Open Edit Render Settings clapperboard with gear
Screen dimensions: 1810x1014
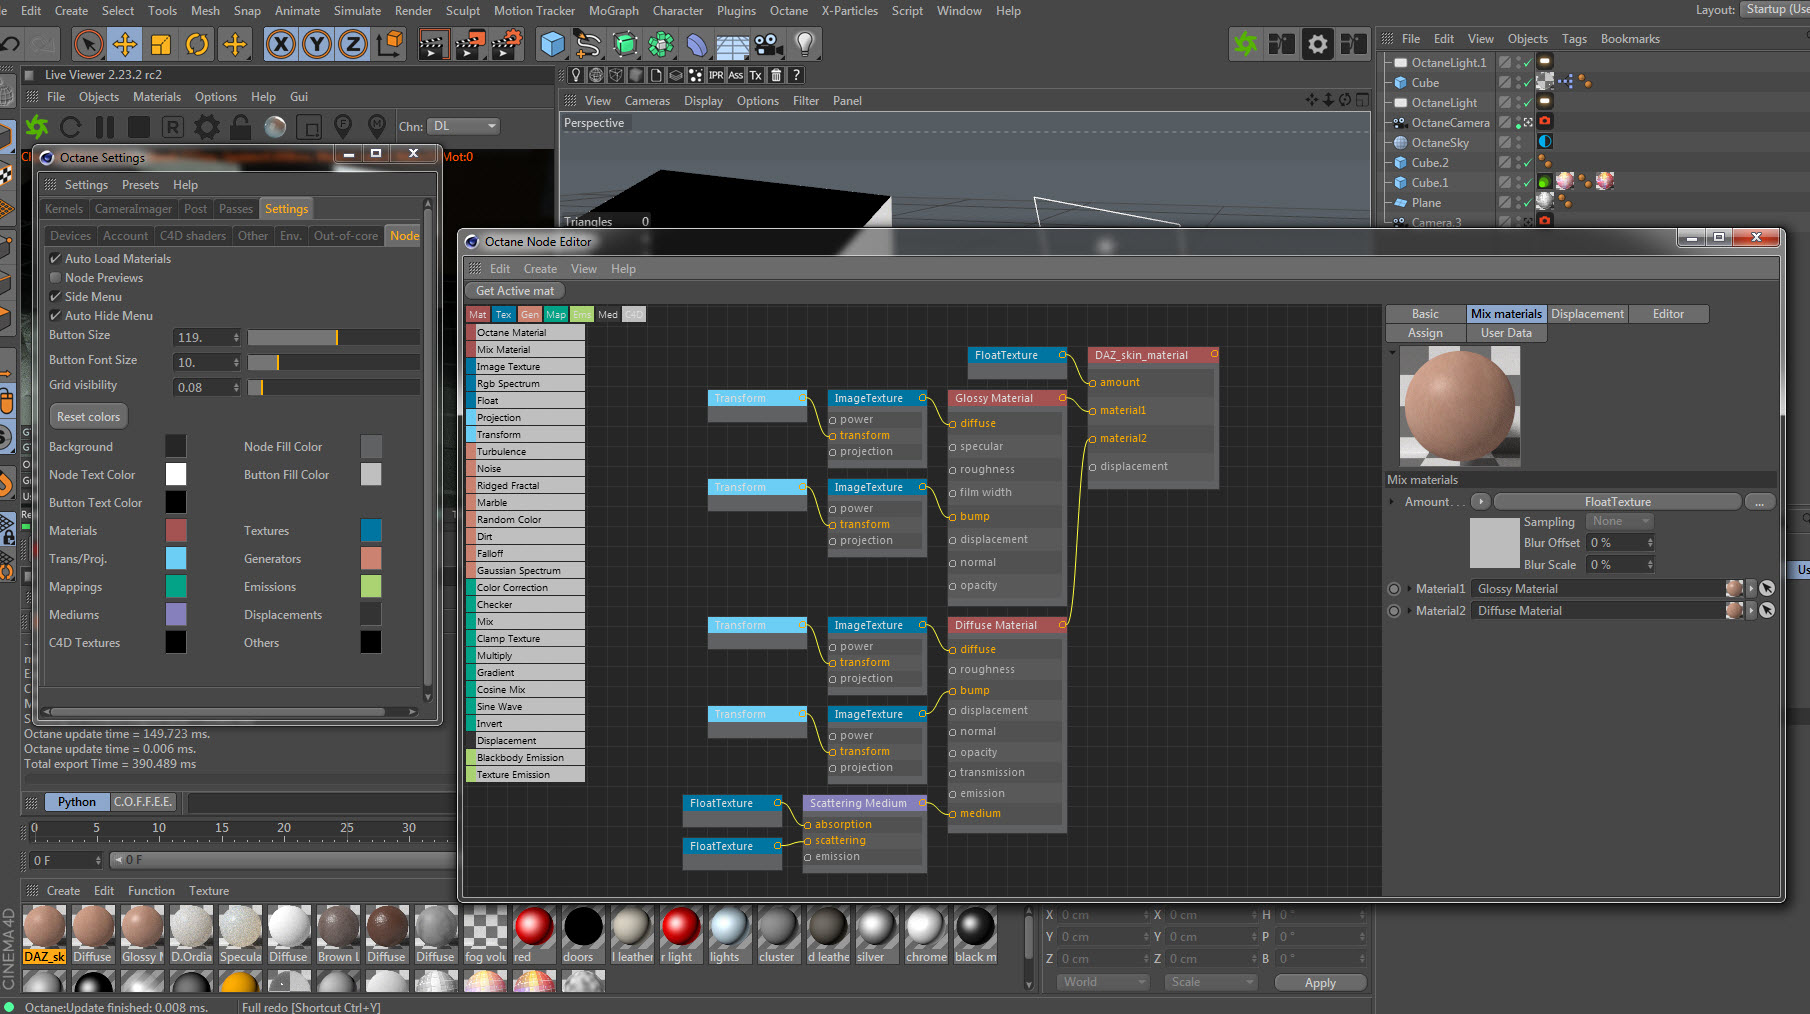pos(507,44)
